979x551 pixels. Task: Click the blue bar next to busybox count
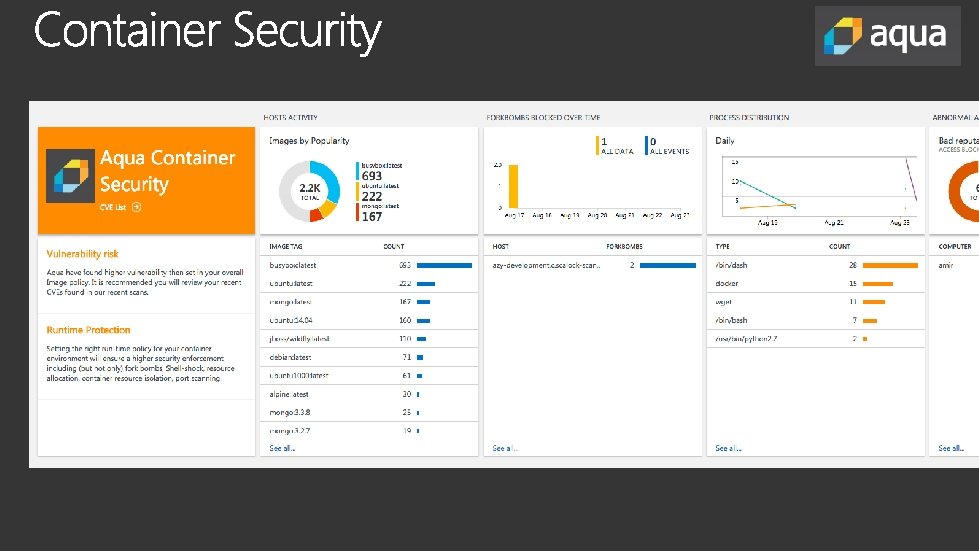coord(444,265)
